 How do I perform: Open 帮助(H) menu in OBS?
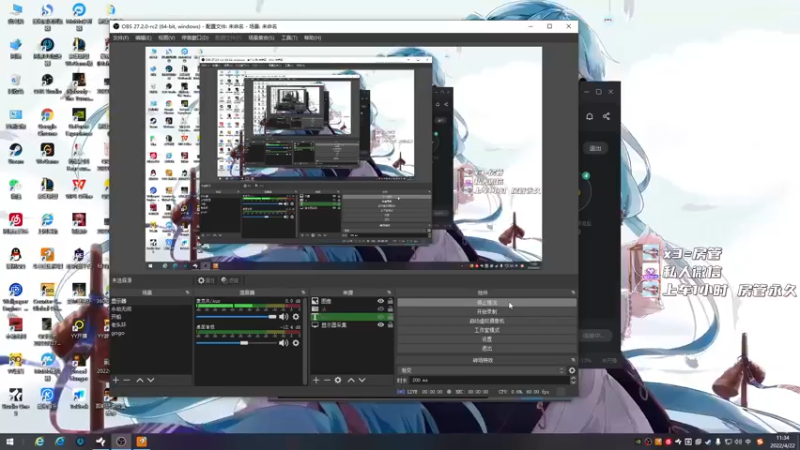coord(312,38)
